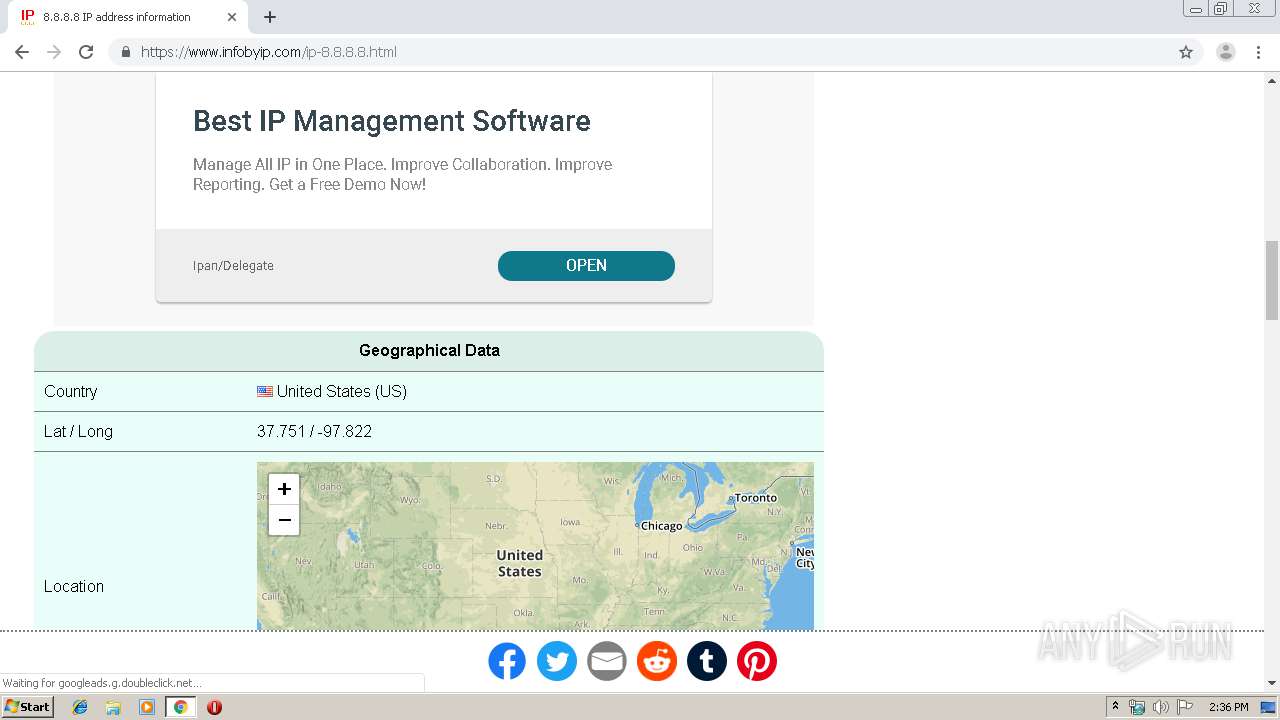This screenshot has height=720, width=1280.
Task: Click Geographical Data table header
Action: 429,351
